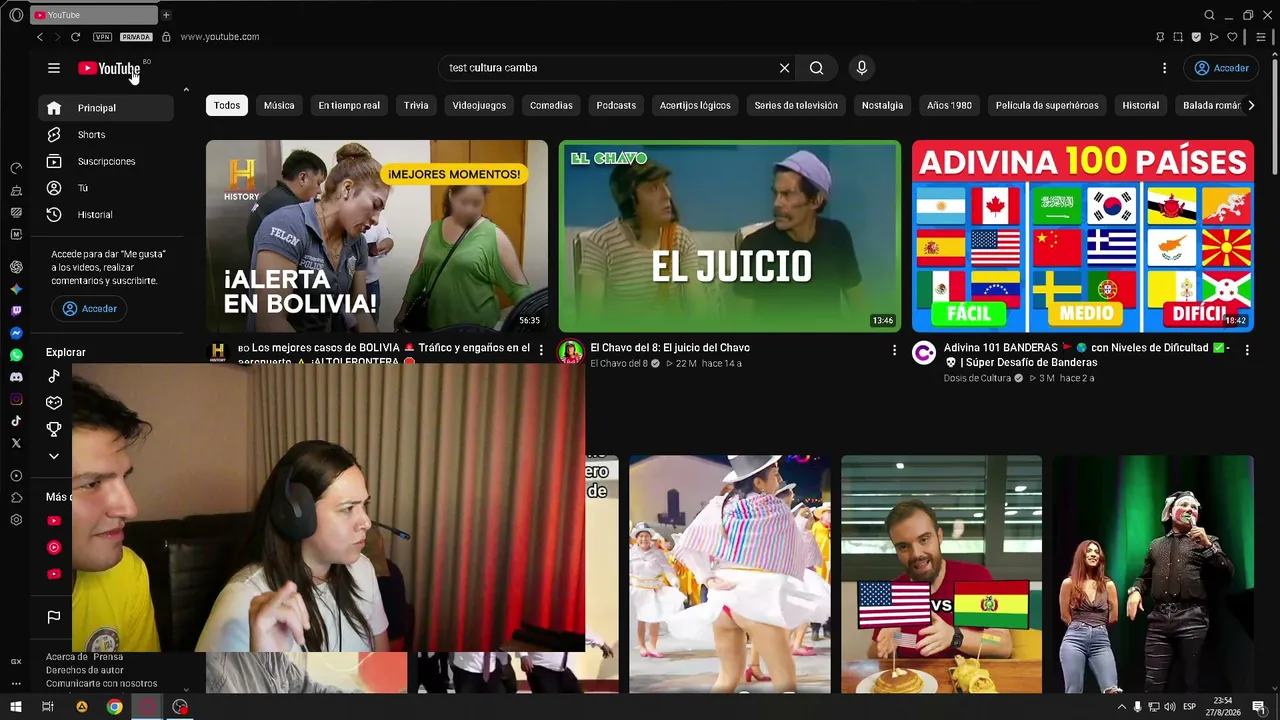Viewport: 1280px width, 720px height.
Task: Open the '¡Alerta en Bolivia!' video thumbnail
Action: pyautogui.click(x=377, y=236)
